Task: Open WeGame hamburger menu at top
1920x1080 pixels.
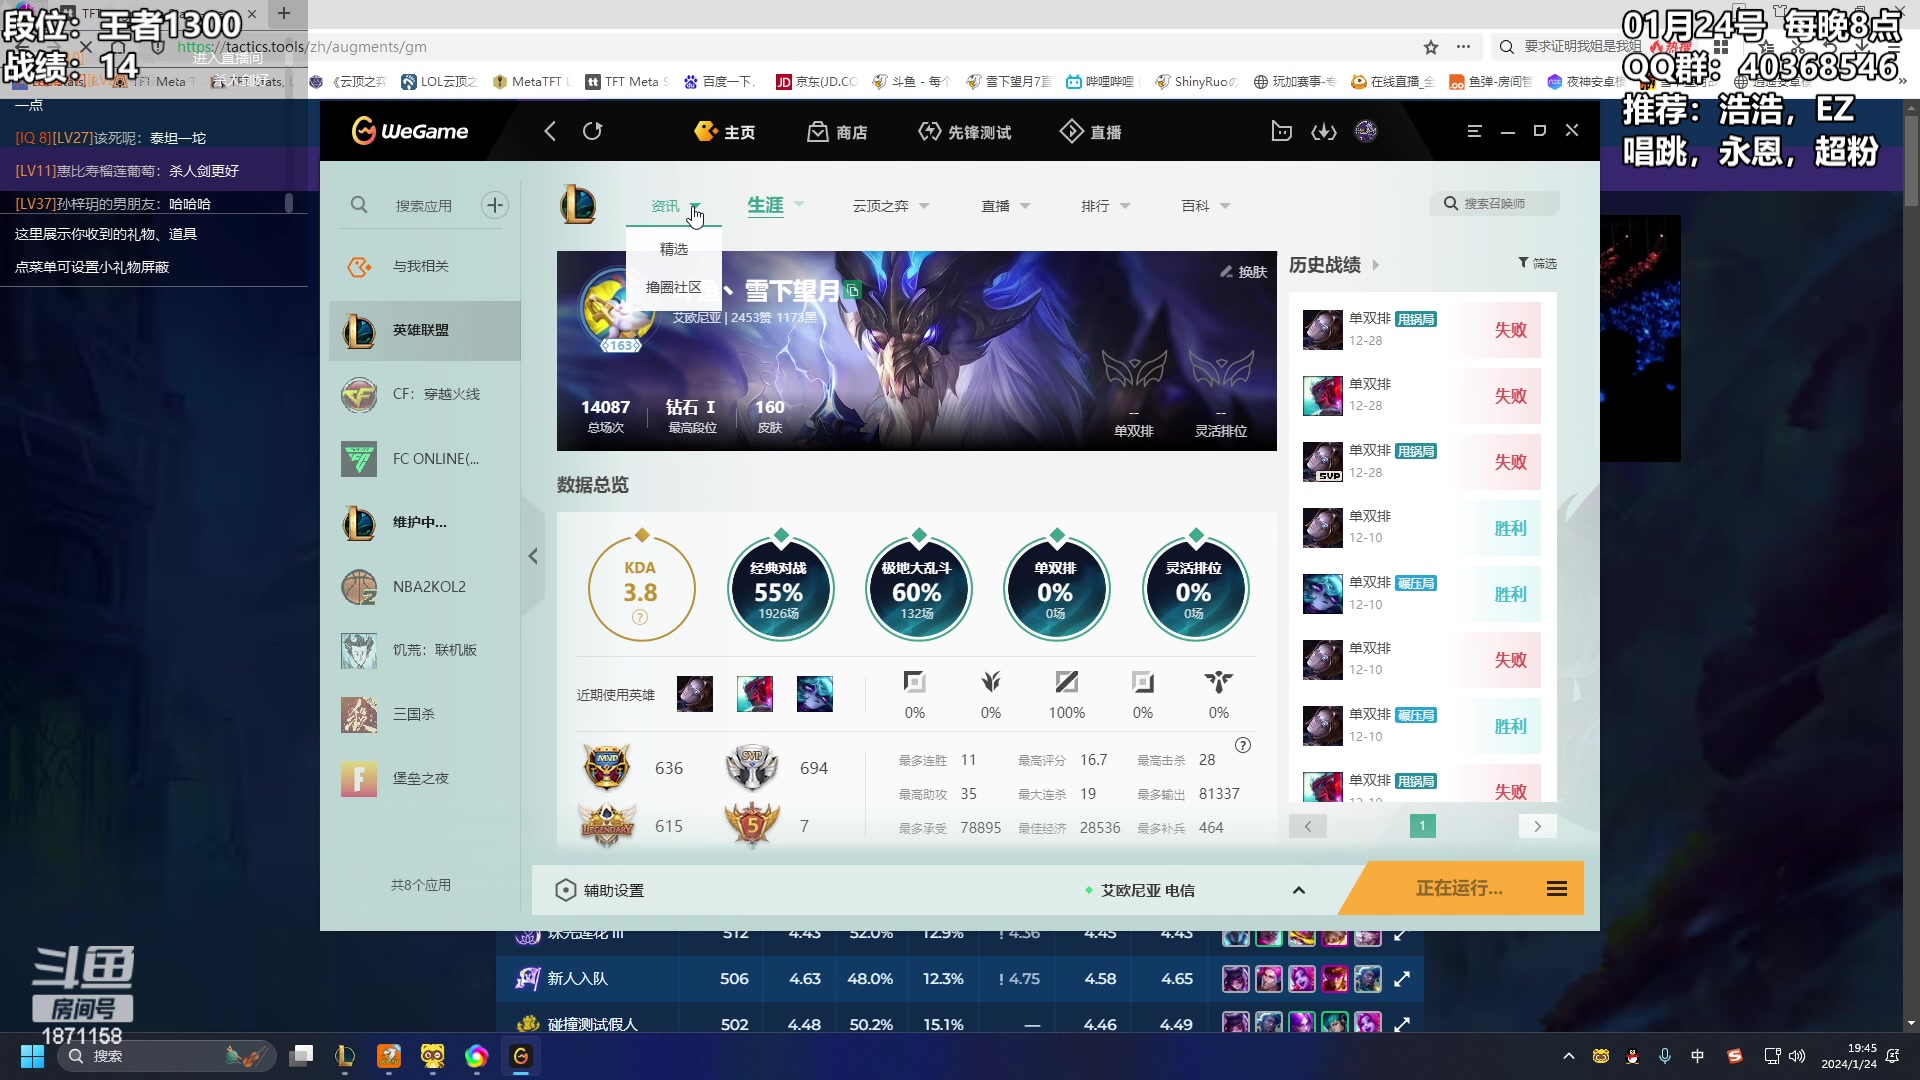Action: 1474,131
